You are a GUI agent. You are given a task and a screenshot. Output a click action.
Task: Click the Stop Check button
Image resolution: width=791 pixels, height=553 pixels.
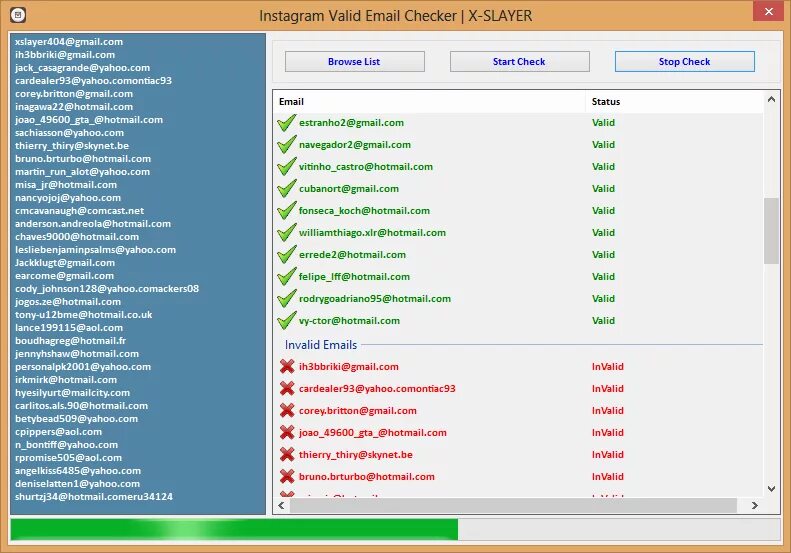tap(685, 62)
